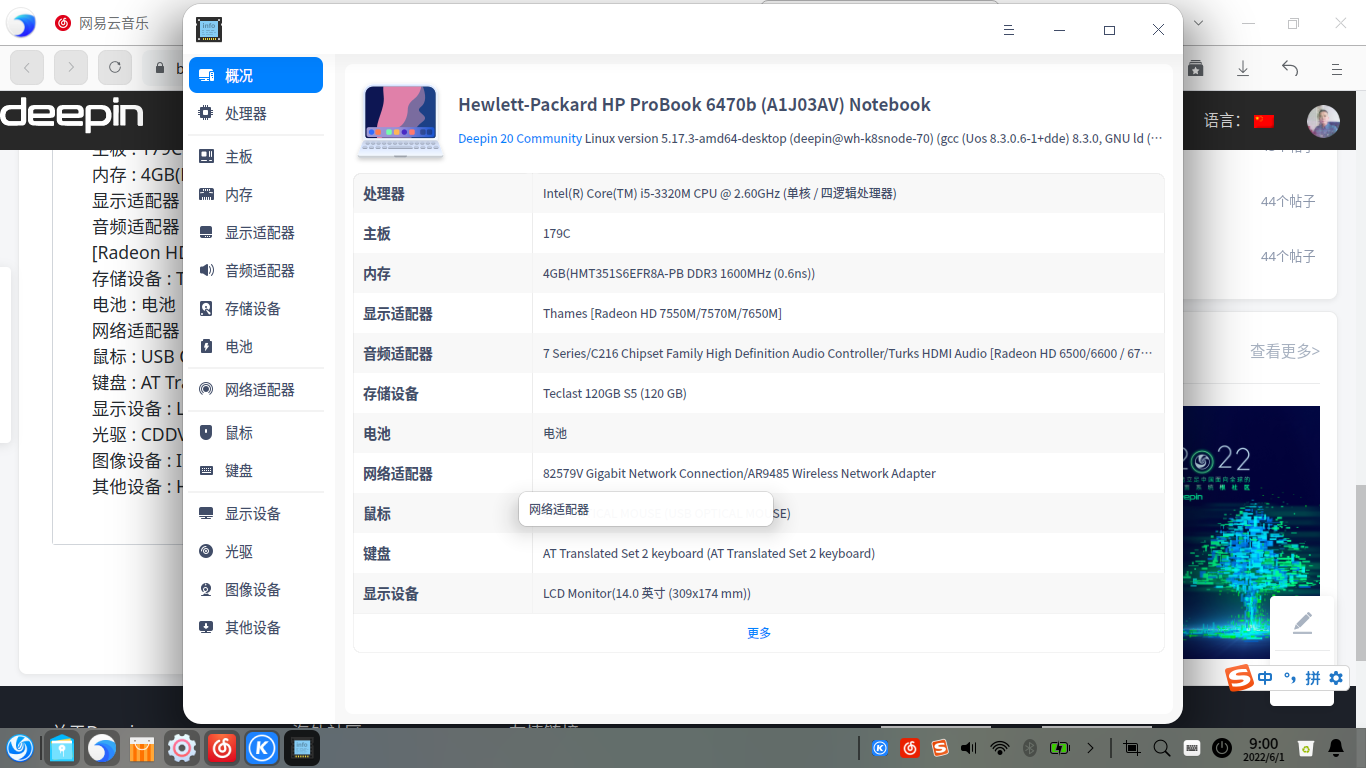Image resolution: width=1366 pixels, height=768 pixels.
Task: Launch the App Store from the dock
Action: (x=141, y=747)
